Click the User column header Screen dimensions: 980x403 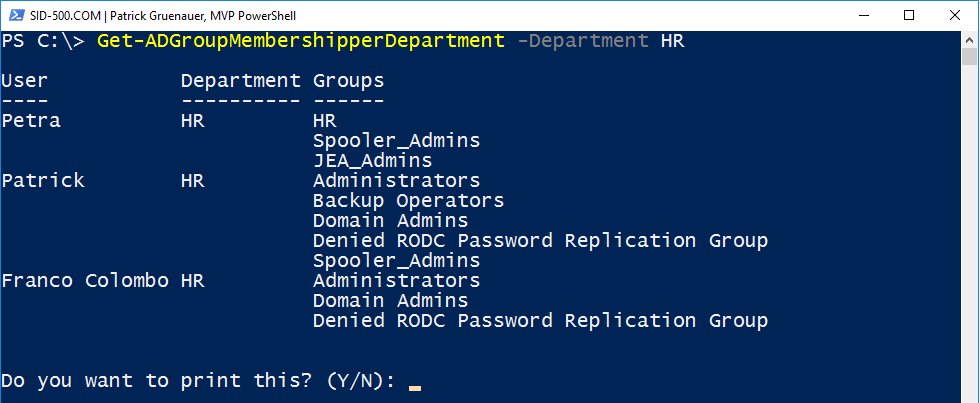pos(25,81)
